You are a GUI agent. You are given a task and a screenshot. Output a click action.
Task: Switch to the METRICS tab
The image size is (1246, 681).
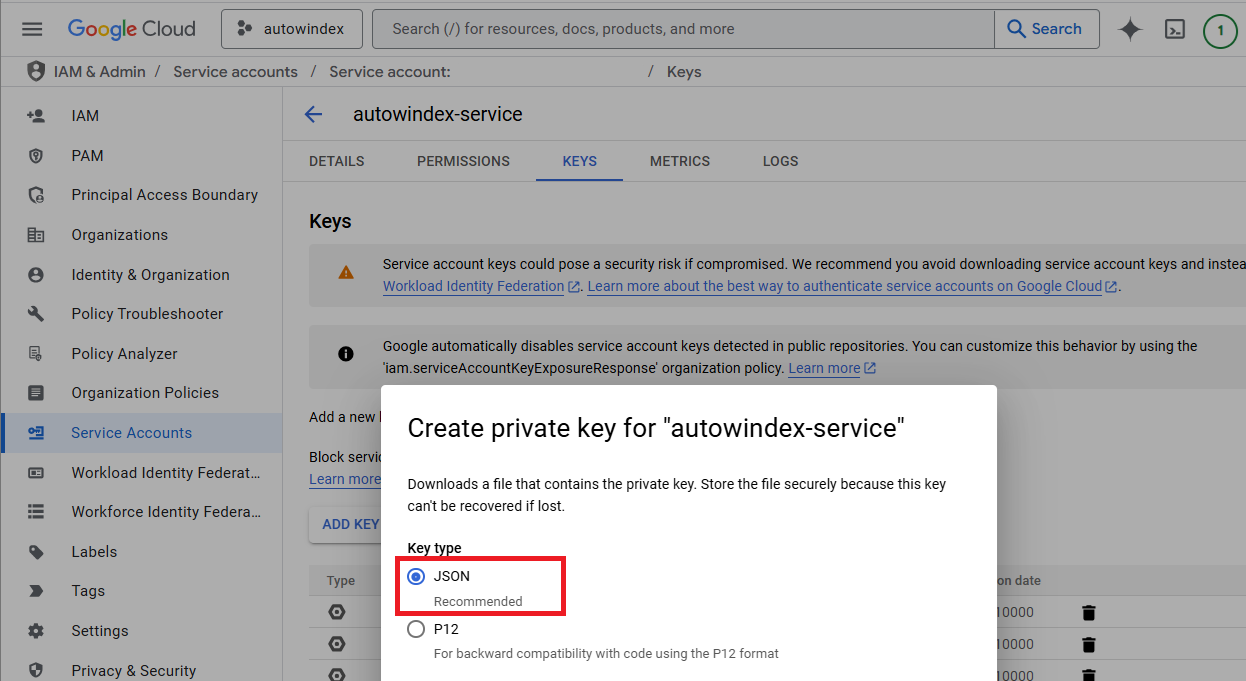point(680,161)
